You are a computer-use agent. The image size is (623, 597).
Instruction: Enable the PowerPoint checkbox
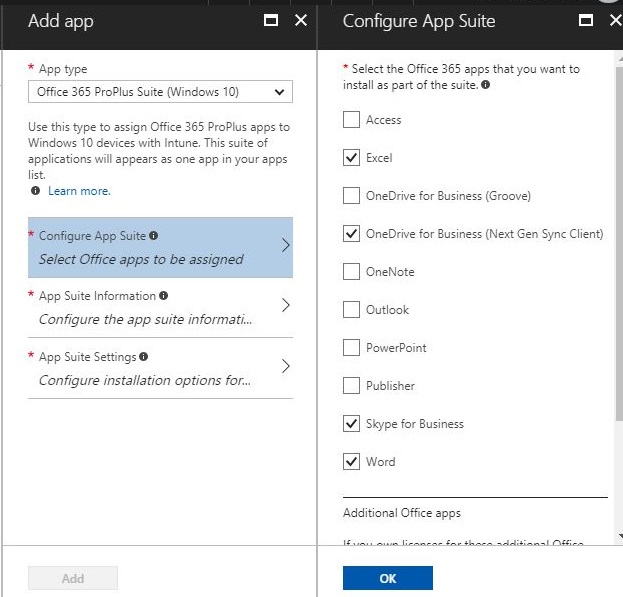coord(351,348)
